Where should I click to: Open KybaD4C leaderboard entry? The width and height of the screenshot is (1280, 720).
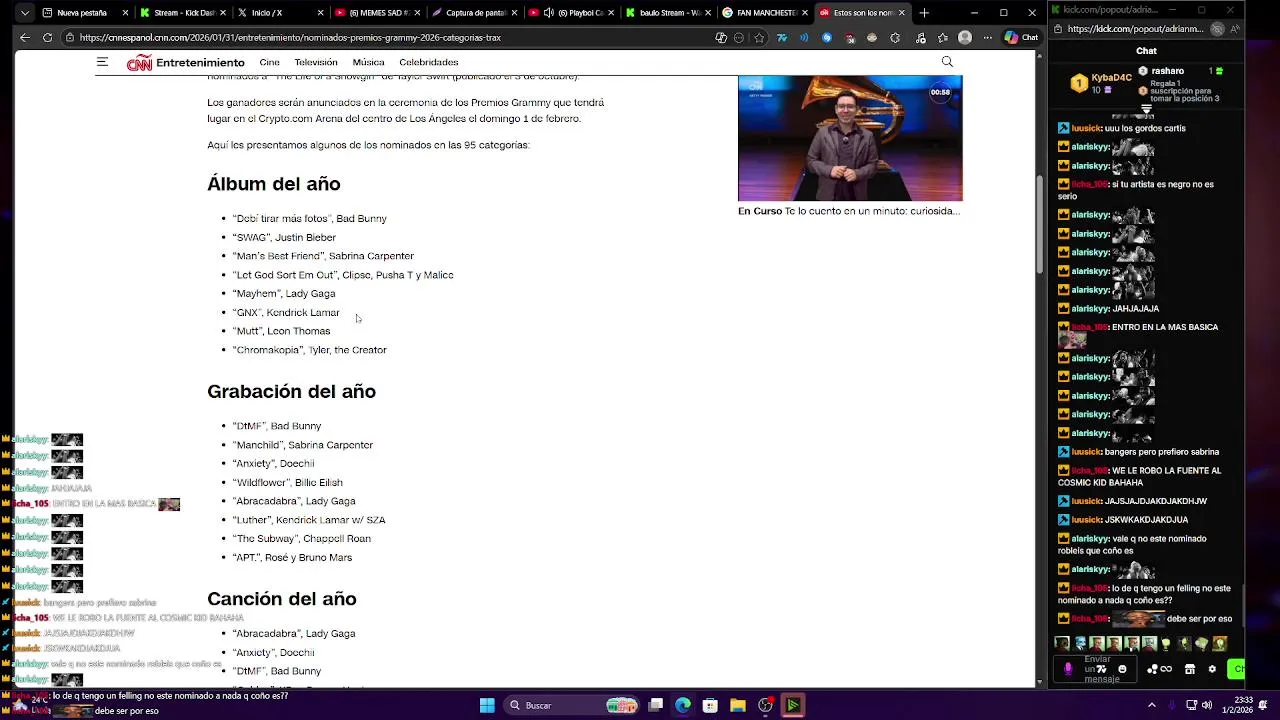coord(1102,83)
